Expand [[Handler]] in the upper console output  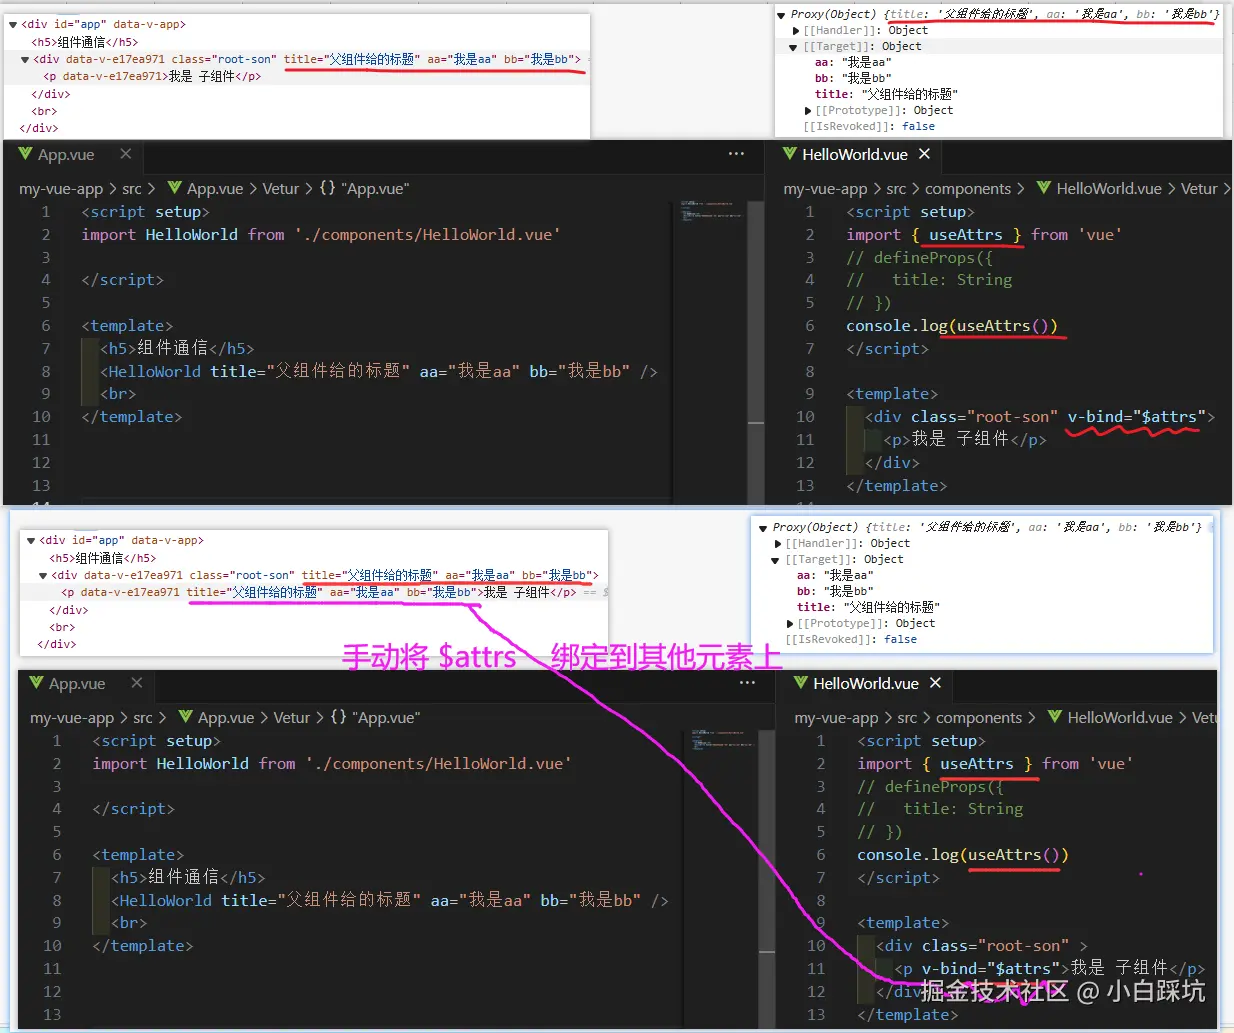tap(795, 31)
